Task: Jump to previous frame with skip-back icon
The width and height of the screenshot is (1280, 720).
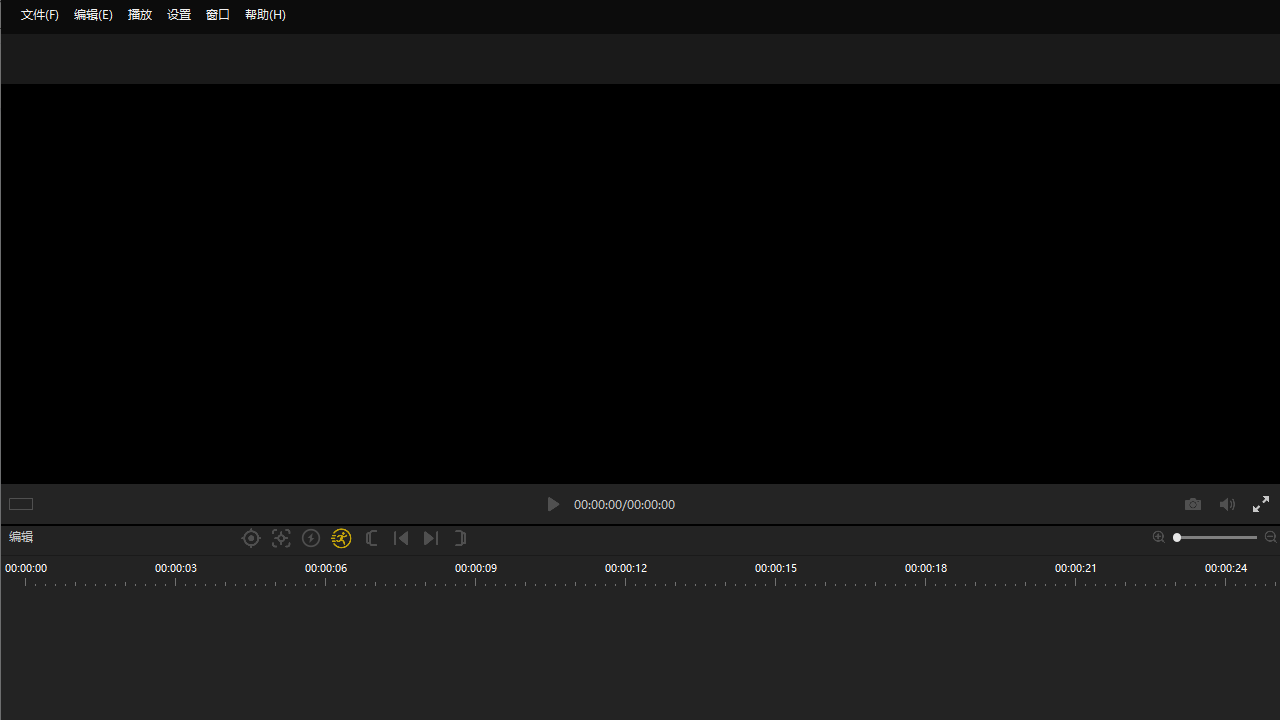Action: 401,538
